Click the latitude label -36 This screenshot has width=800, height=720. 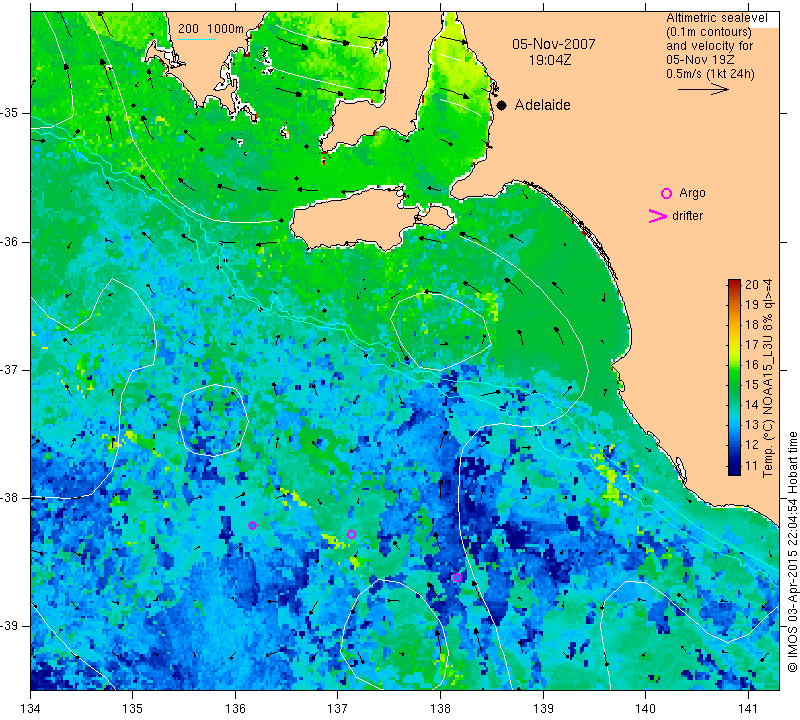click(9, 241)
